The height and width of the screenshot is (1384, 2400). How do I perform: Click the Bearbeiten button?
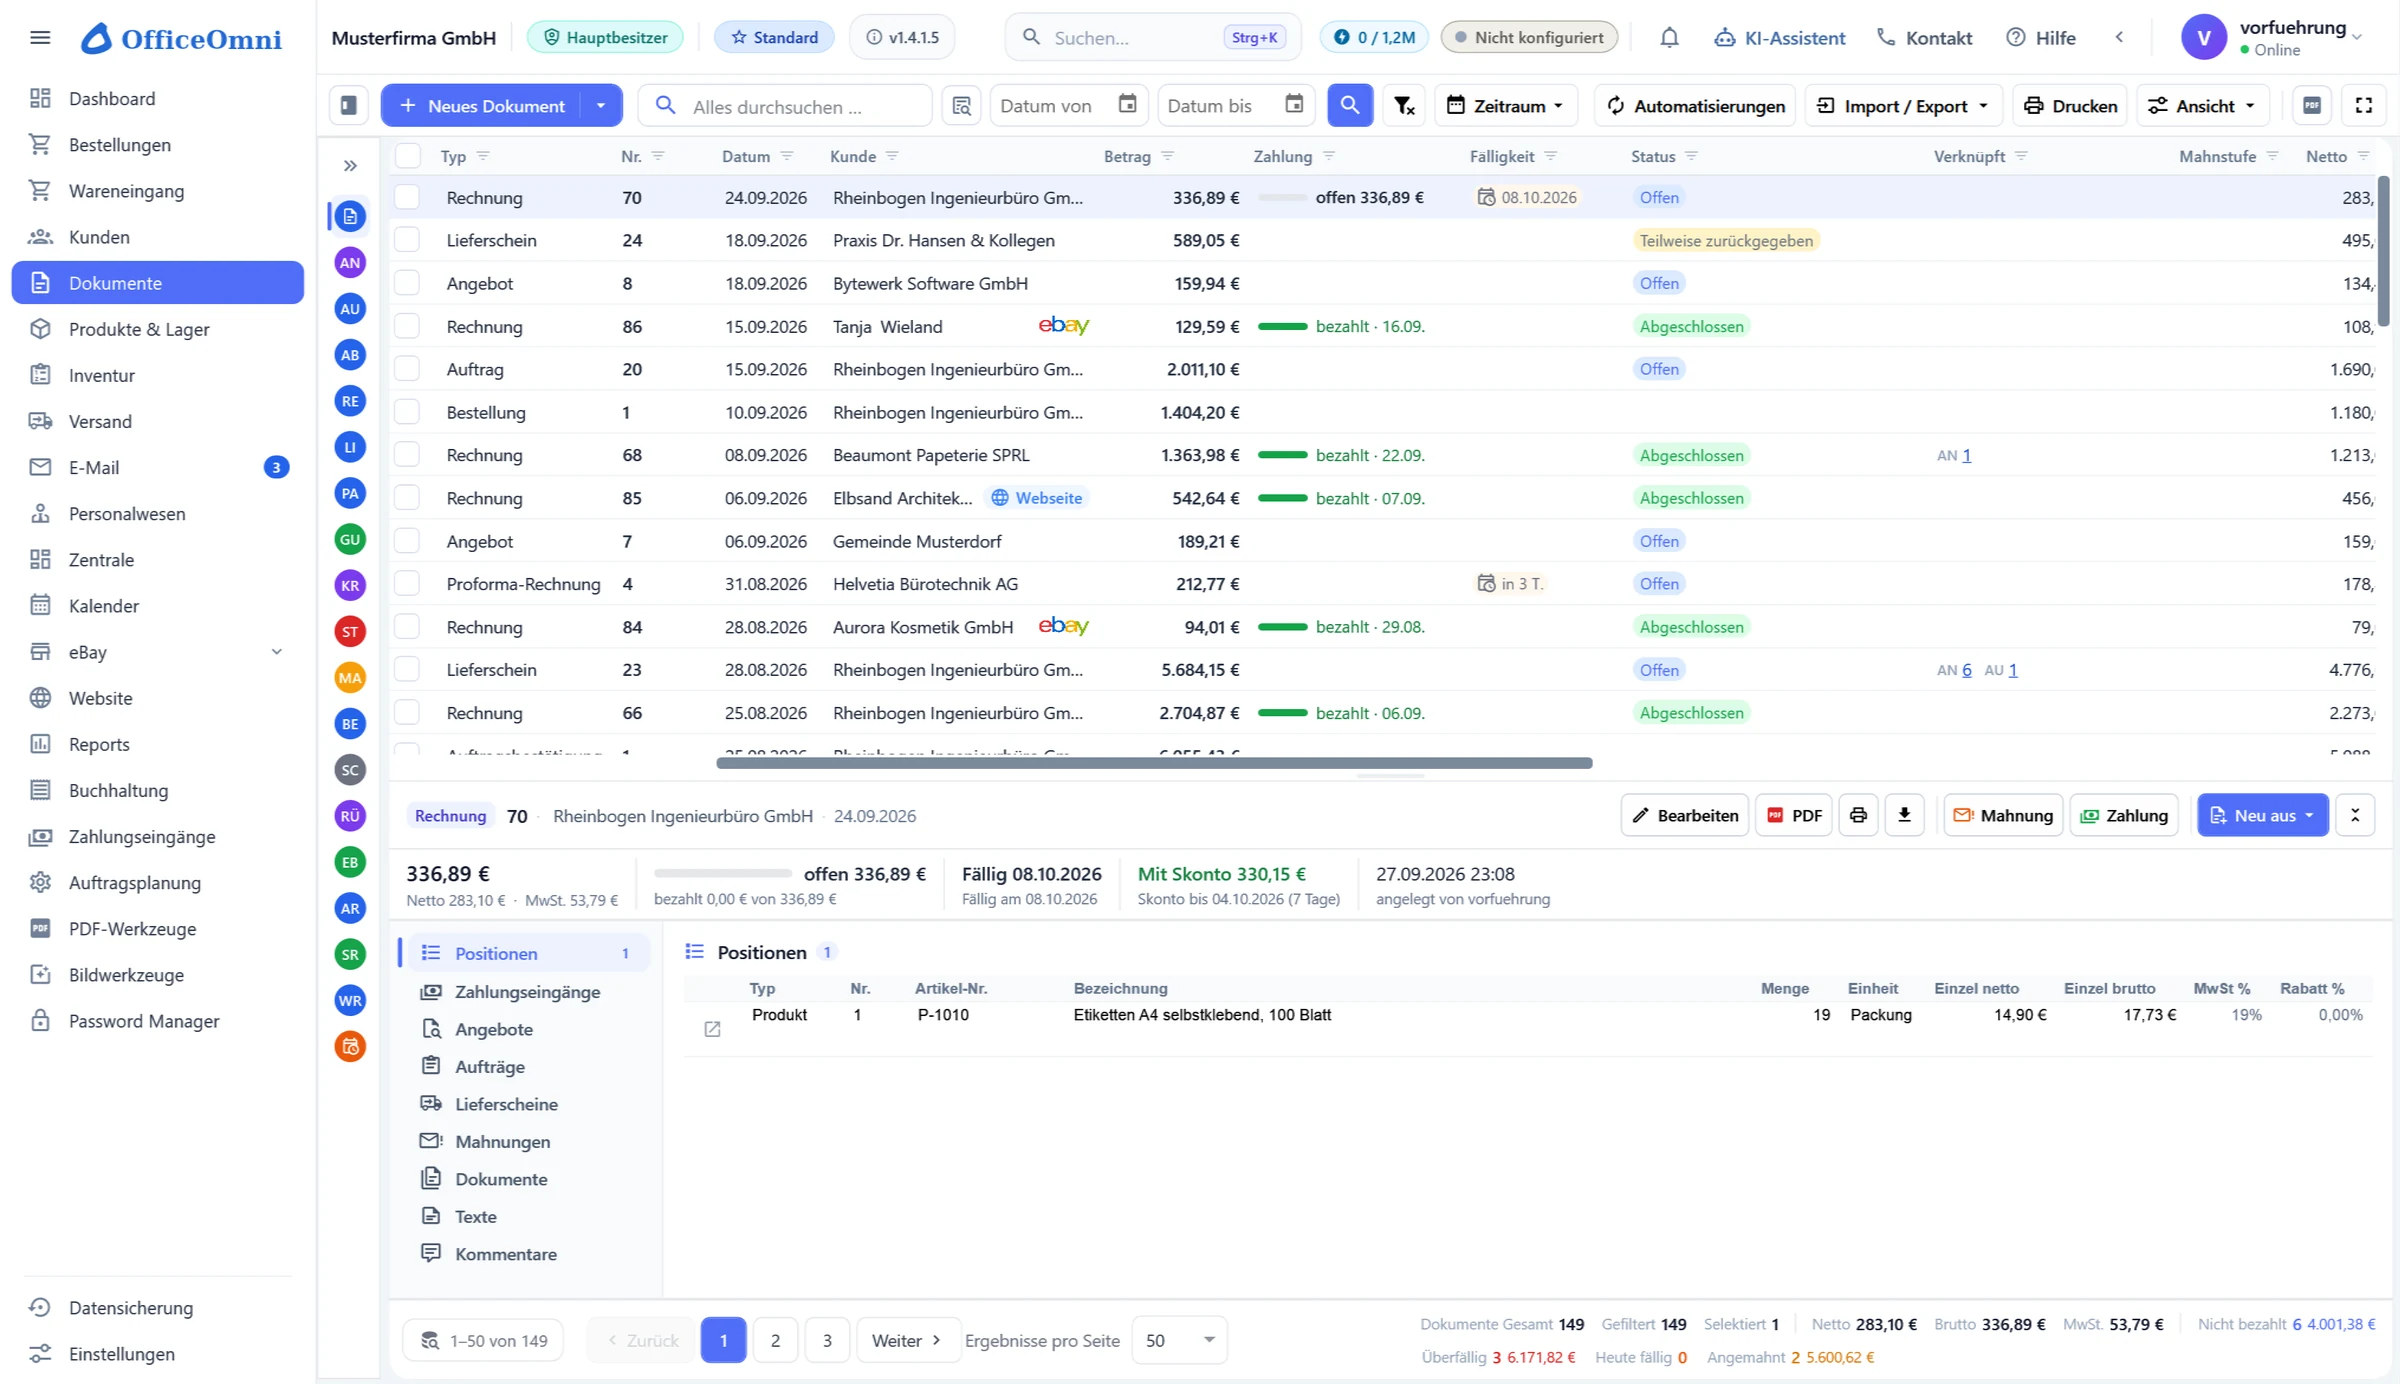pos(1684,815)
